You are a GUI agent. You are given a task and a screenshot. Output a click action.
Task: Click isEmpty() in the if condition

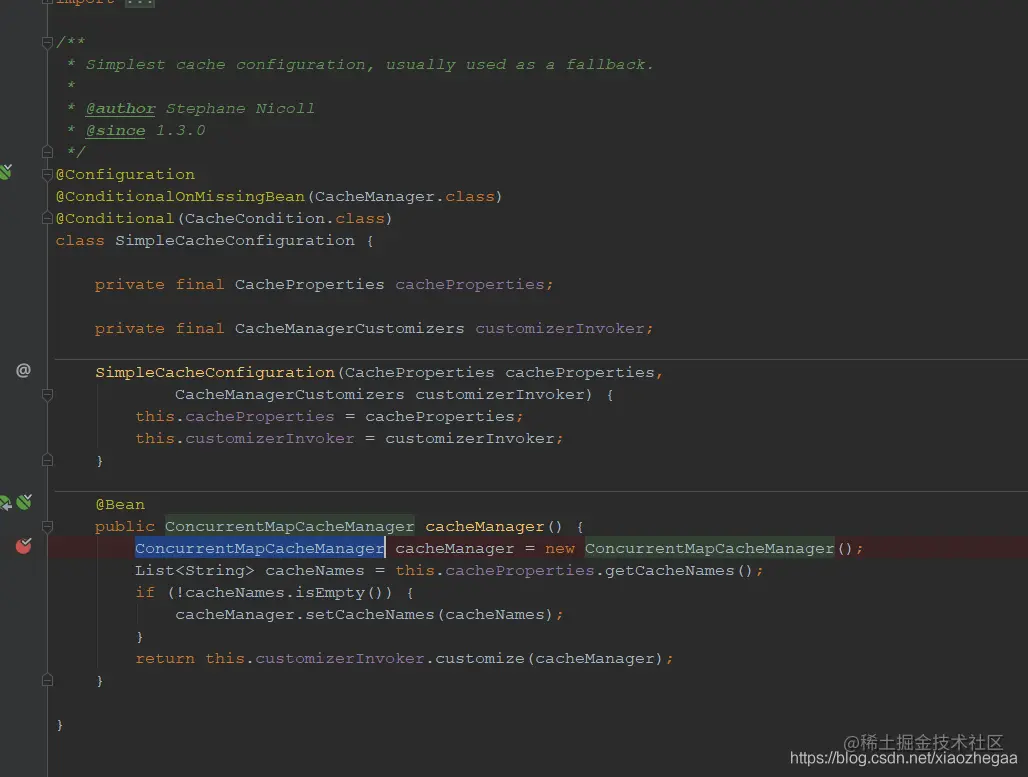tap(344, 593)
